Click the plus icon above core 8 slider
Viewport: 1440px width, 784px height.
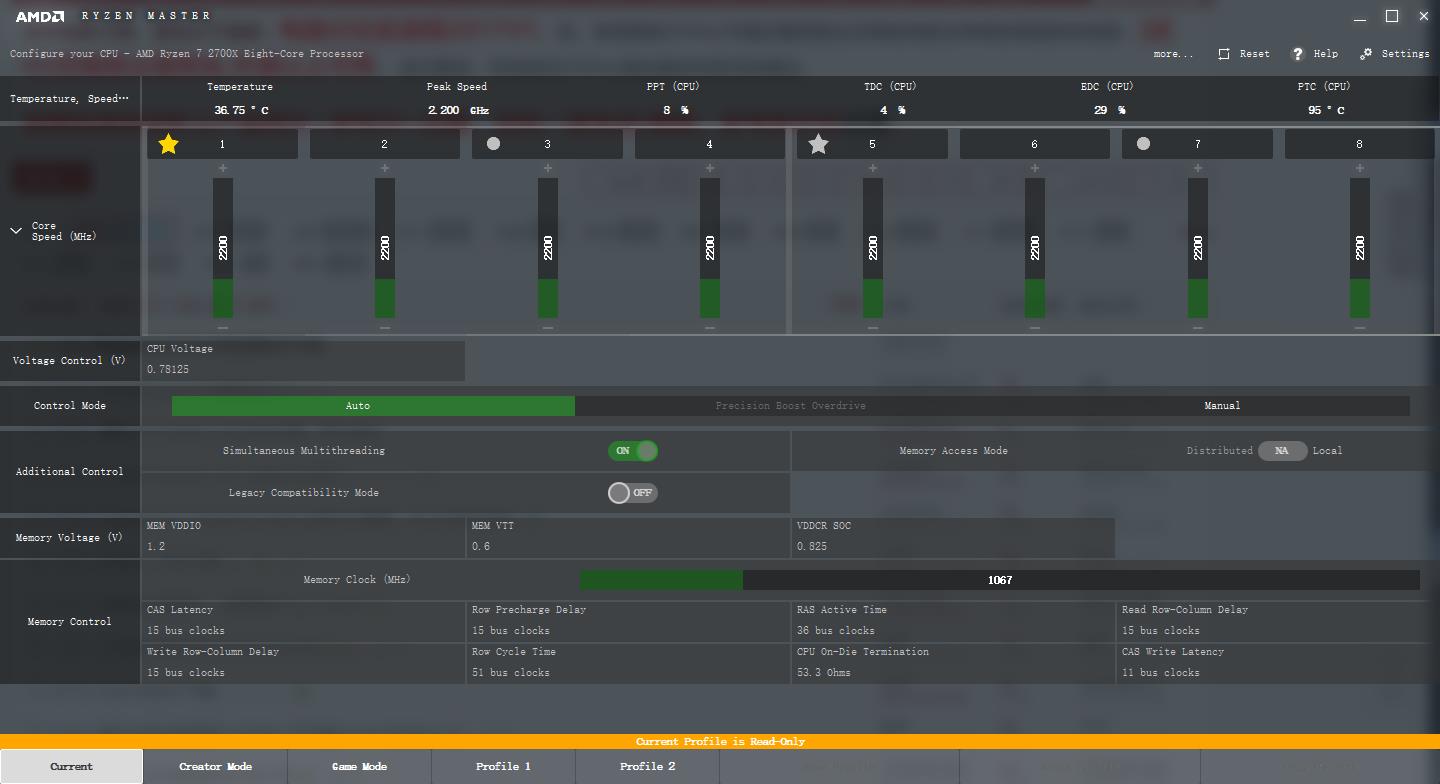[1360, 168]
